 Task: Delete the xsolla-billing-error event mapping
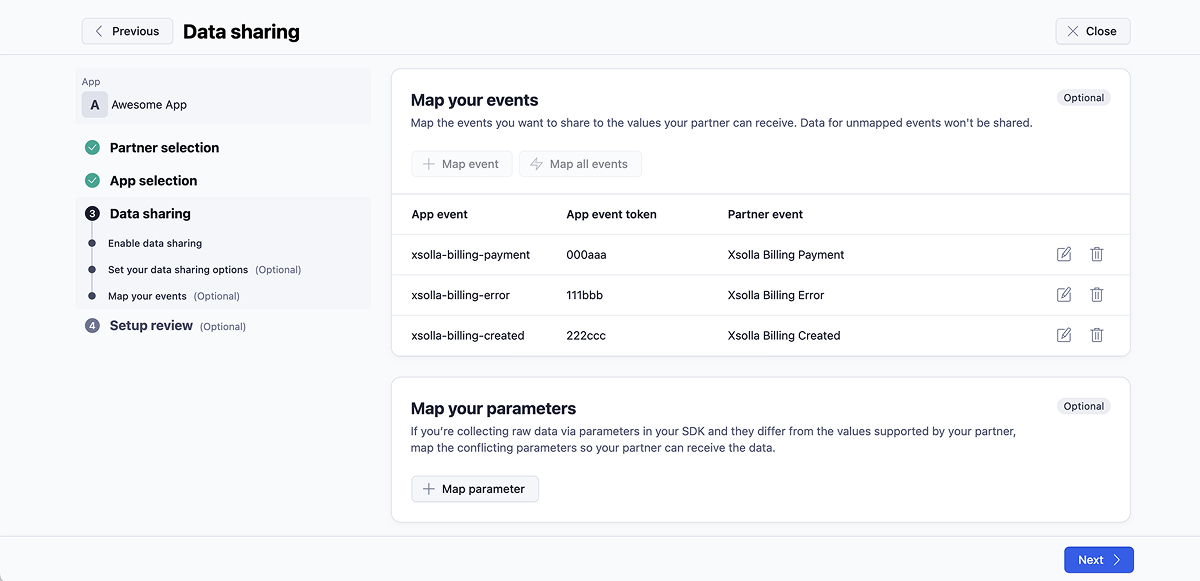[x=1096, y=295]
